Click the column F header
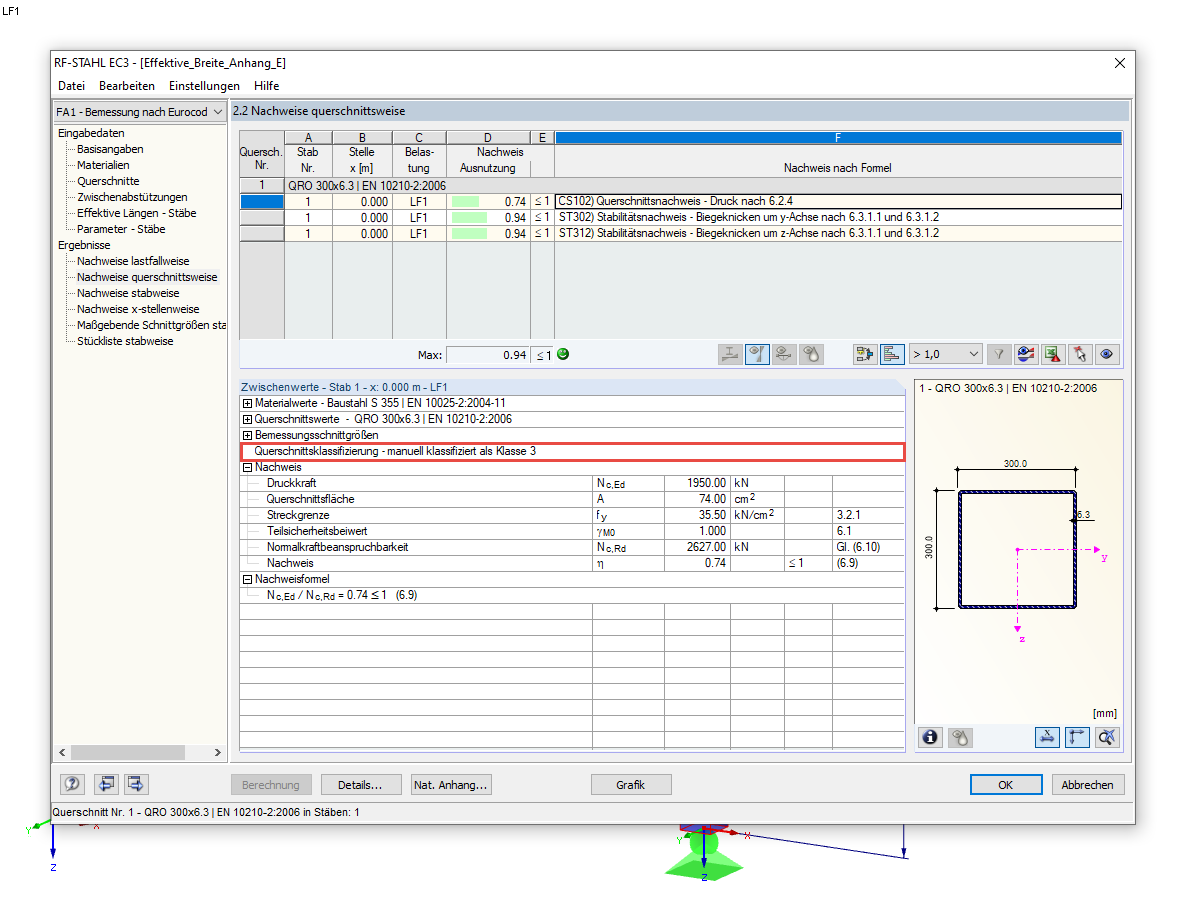This screenshot has width=1200, height=900. coord(838,137)
